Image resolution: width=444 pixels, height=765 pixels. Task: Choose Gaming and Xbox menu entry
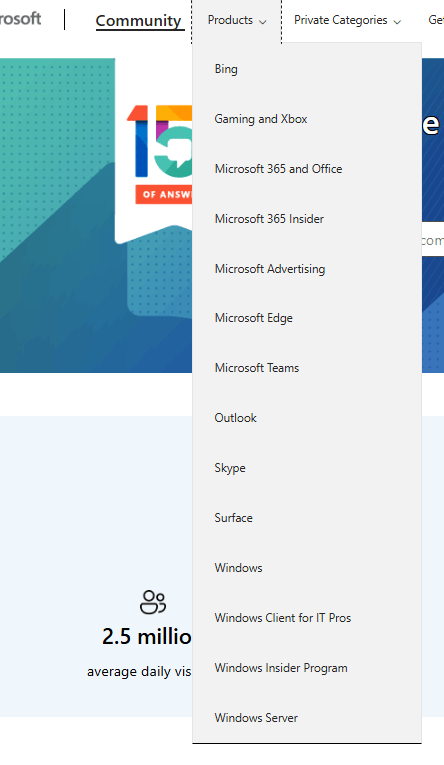pyautogui.click(x=307, y=119)
